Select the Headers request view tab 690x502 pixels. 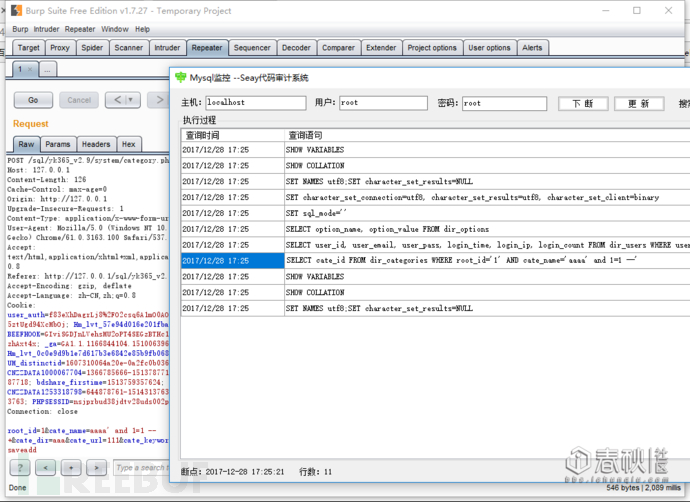[x=96, y=144]
